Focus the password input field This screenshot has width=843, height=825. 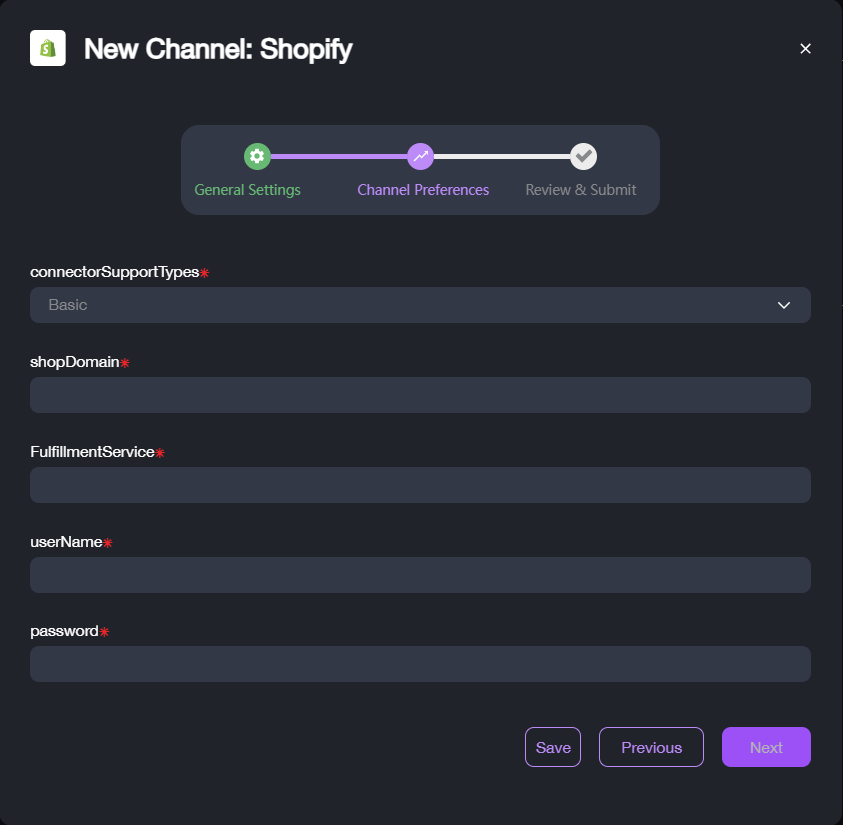(x=420, y=664)
